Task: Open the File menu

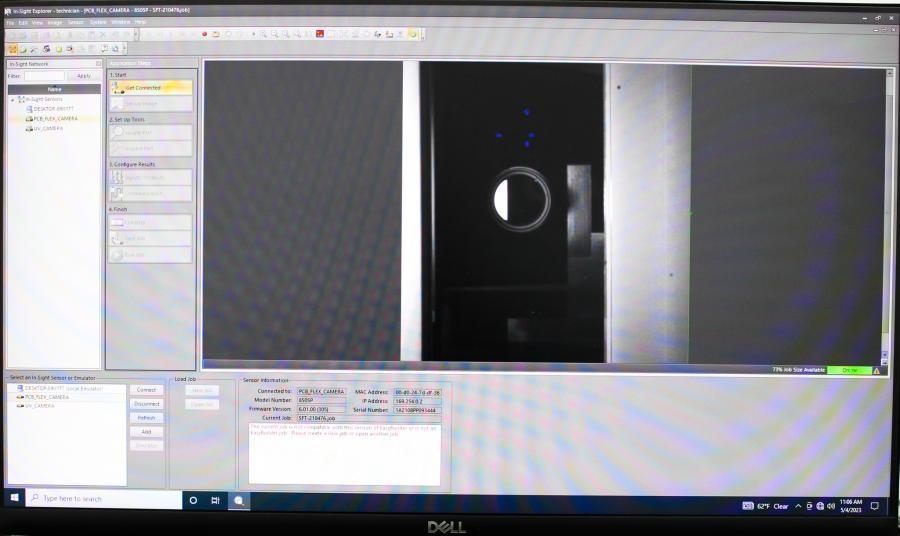Action: (x=10, y=23)
